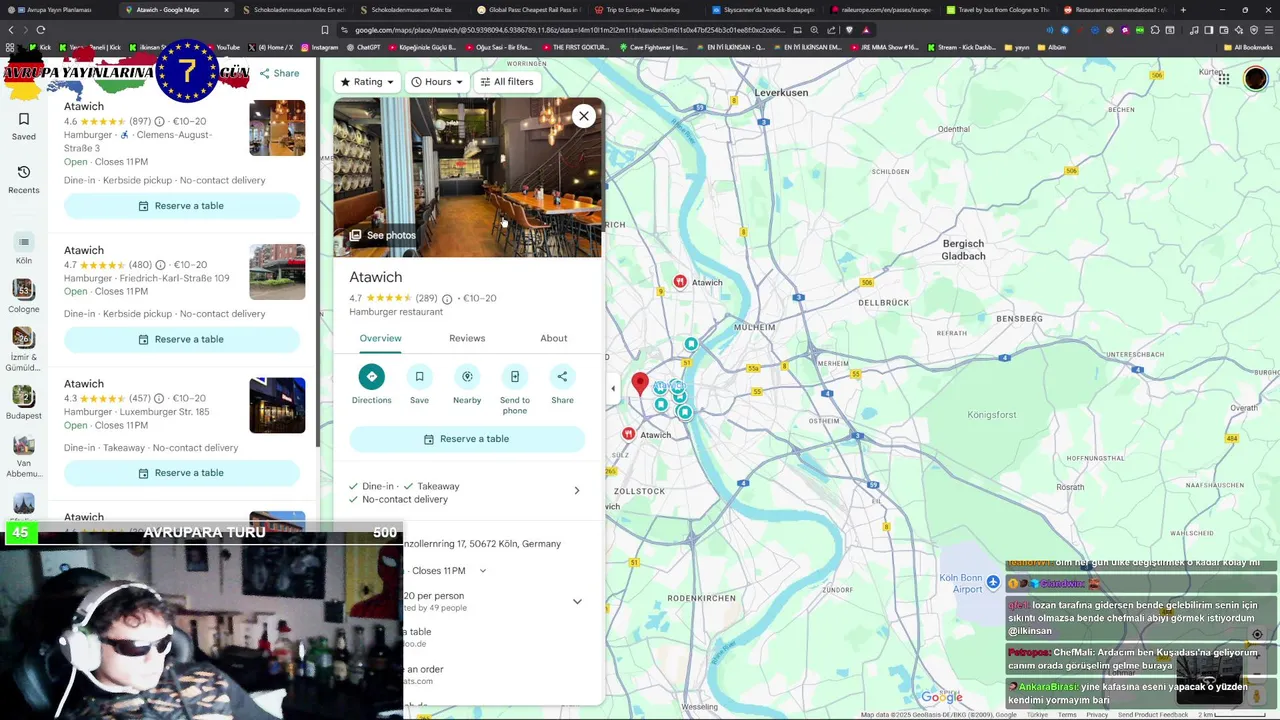Open ChatGPT bookmark
Viewport: 1280px width, 720px height.
pos(362,47)
